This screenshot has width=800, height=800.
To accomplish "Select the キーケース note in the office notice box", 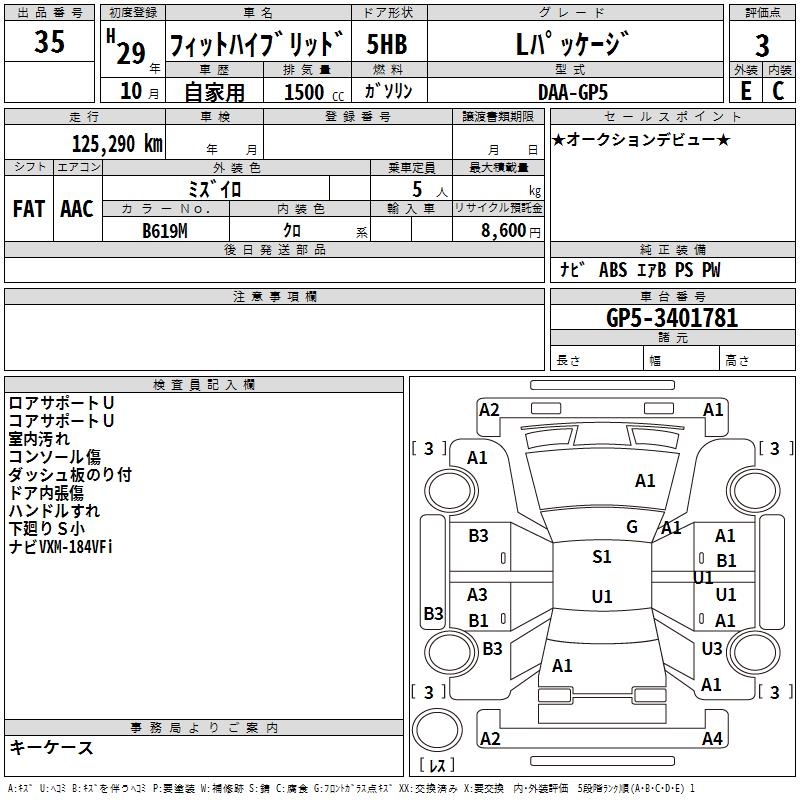I will (x=52, y=748).
